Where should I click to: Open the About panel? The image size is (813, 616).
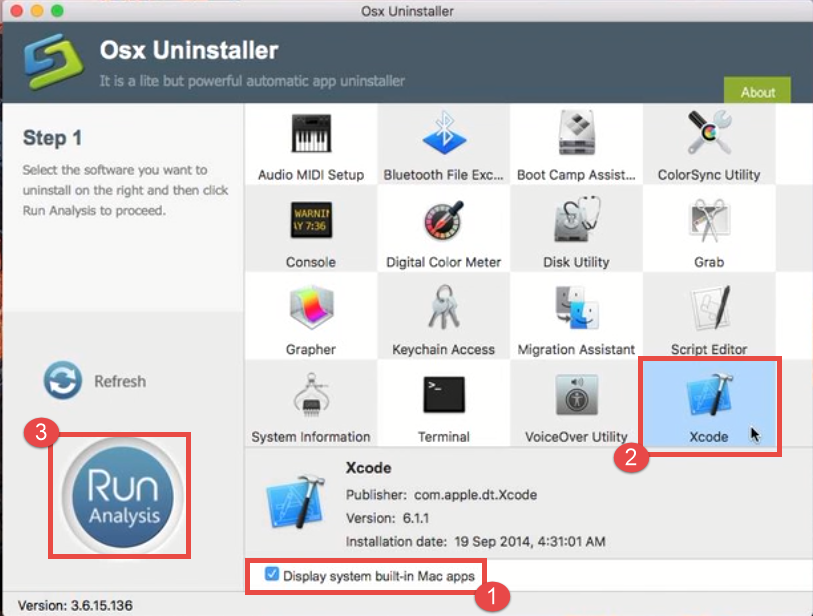(757, 91)
